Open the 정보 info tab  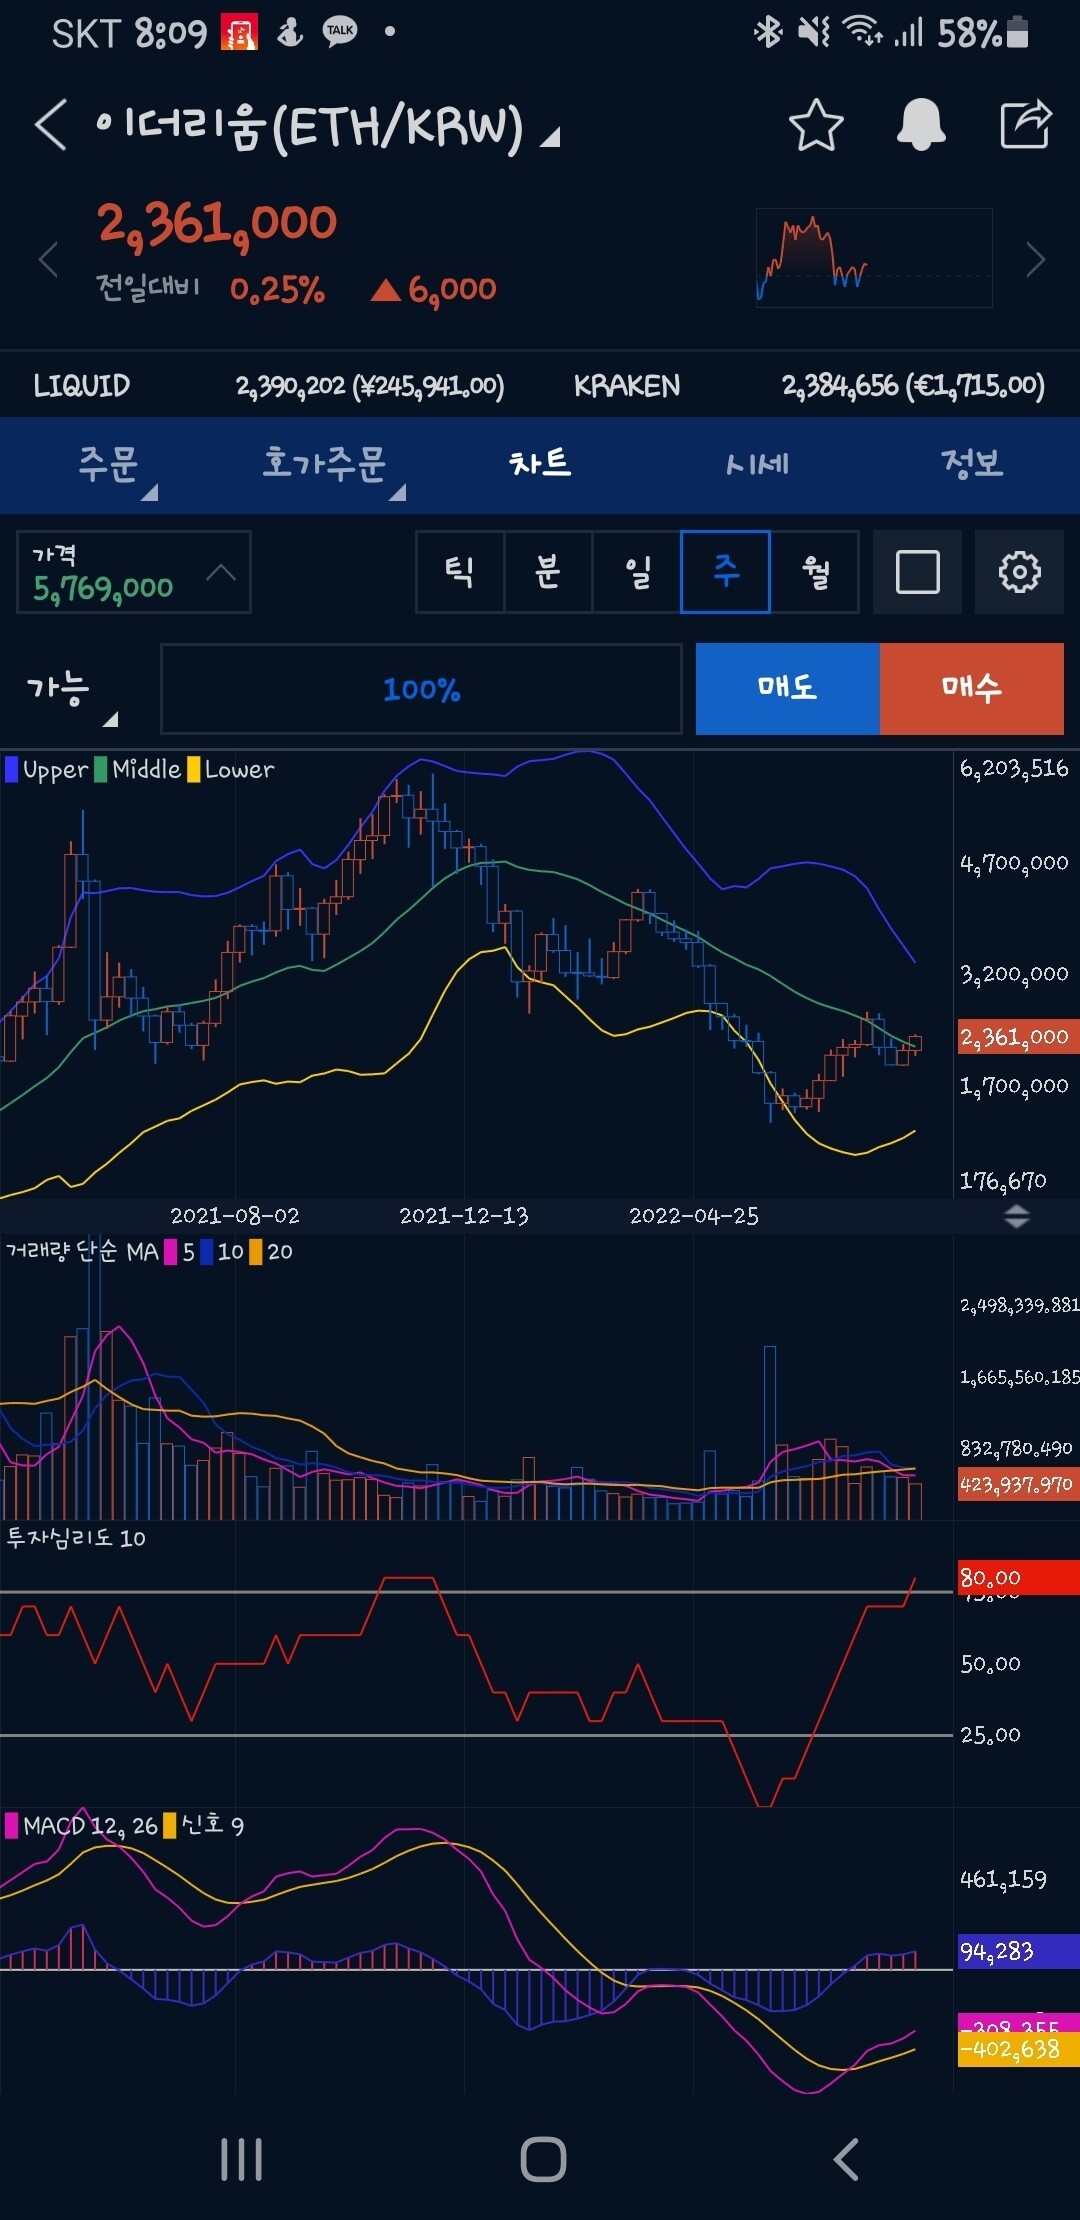tap(971, 465)
